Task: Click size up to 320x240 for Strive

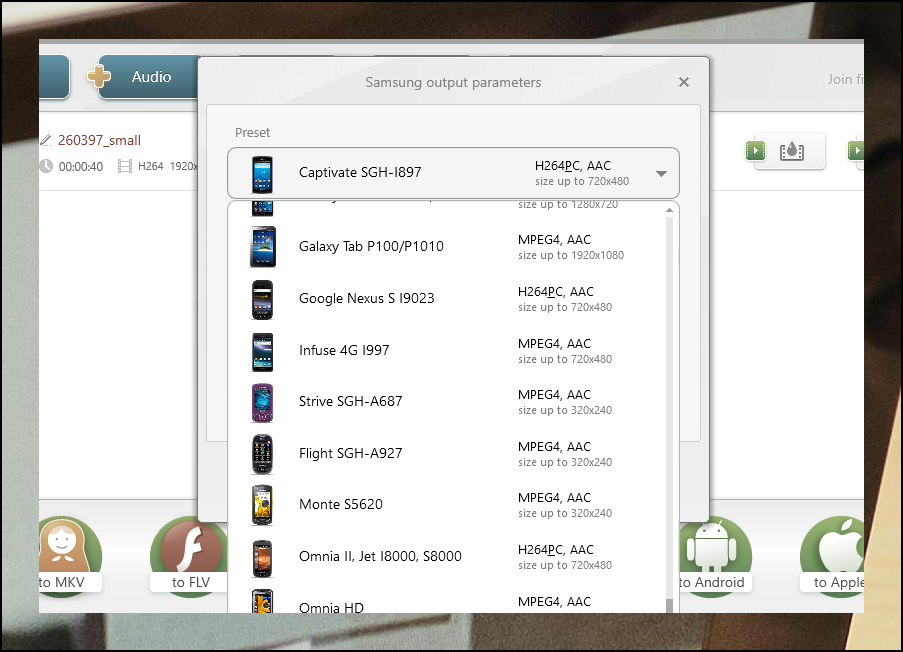Action: 564,410
